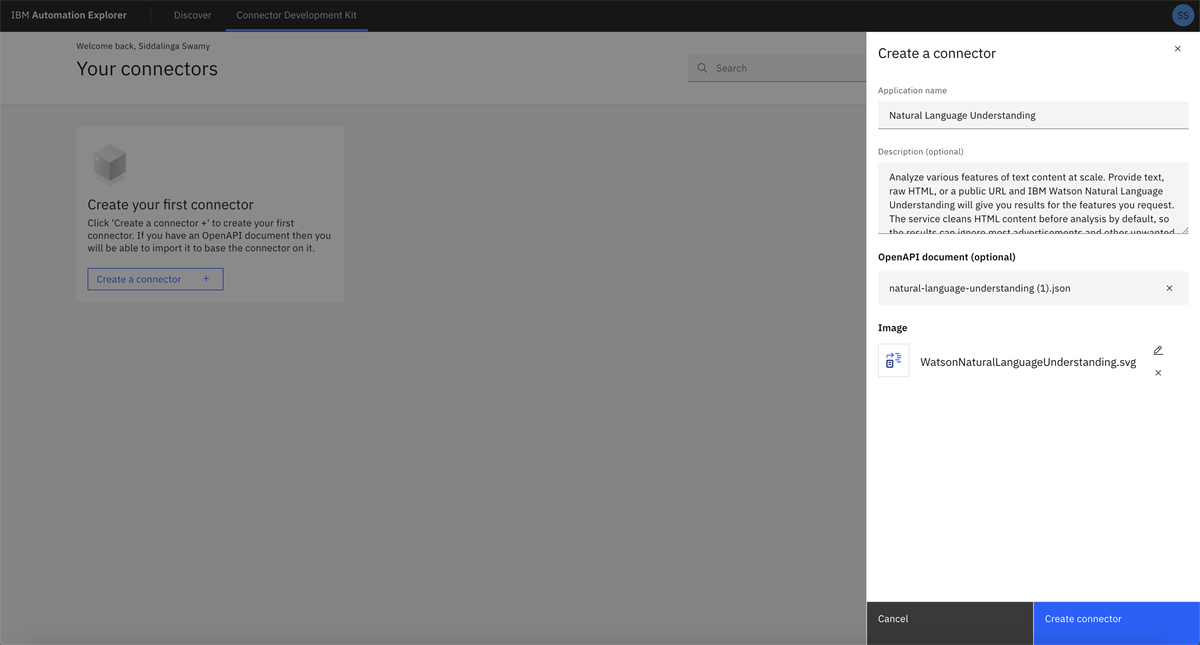Click the Application name label
1200x645 pixels.
pos(912,91)
